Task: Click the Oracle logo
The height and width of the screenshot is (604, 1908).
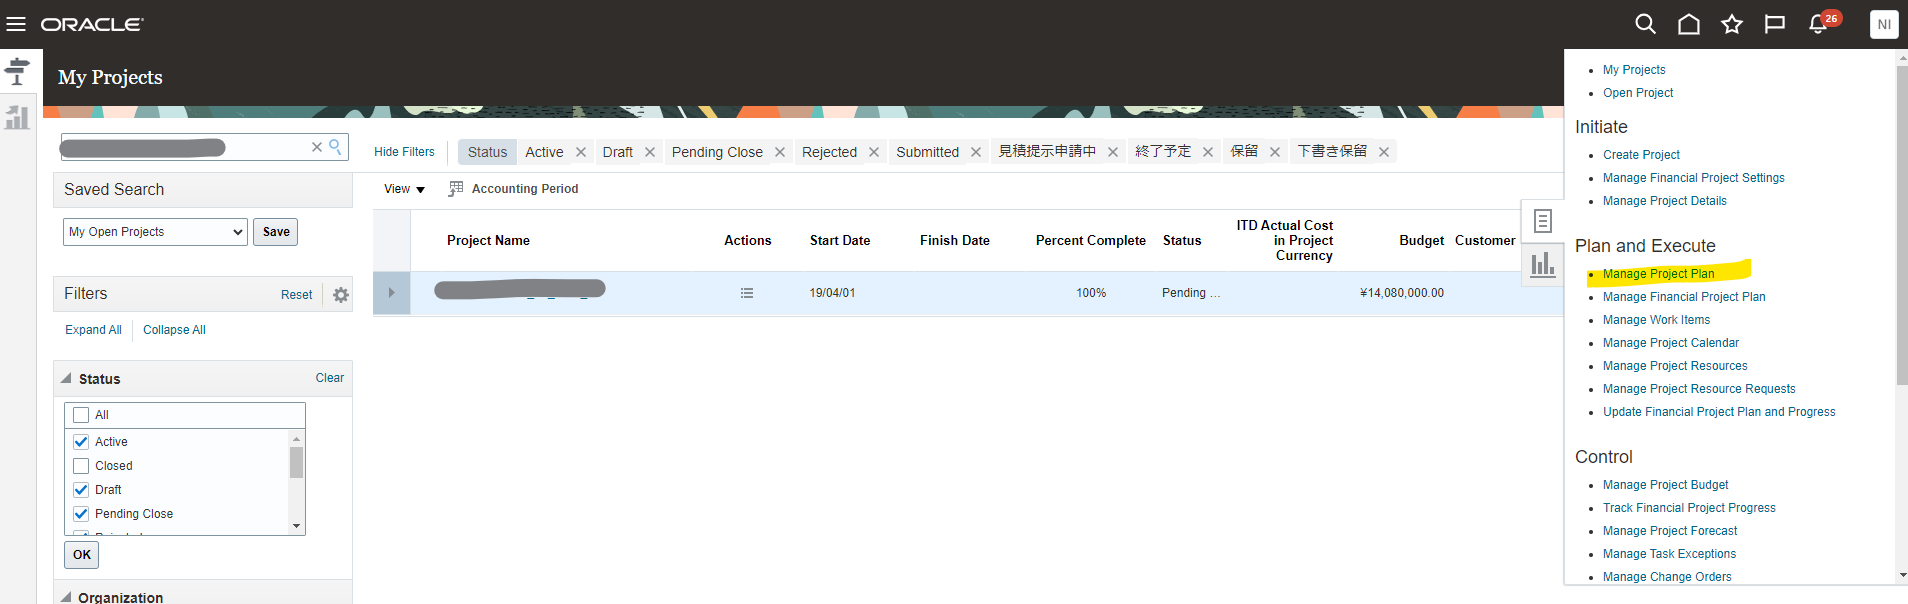Action: [x=92, y=24]
